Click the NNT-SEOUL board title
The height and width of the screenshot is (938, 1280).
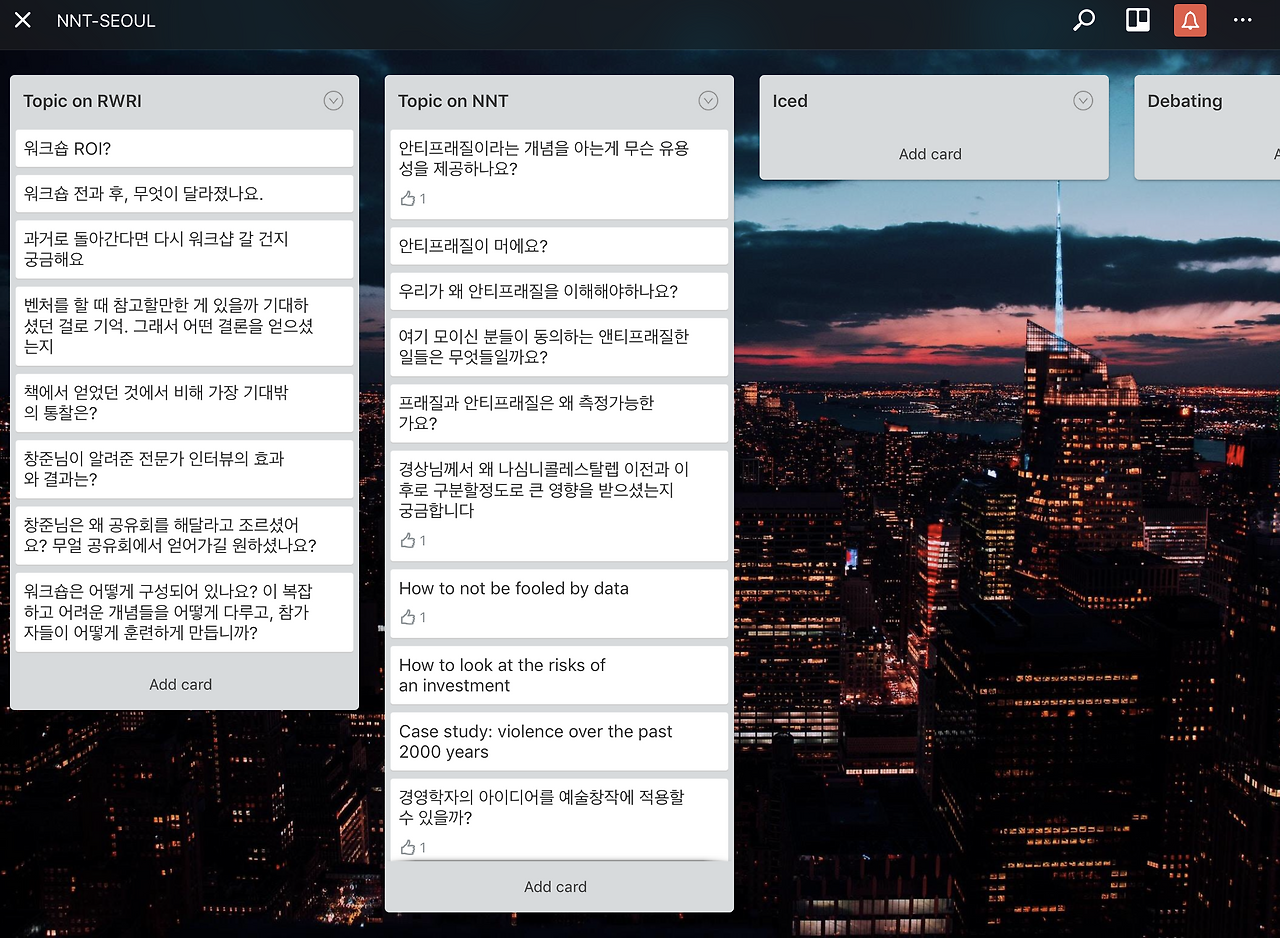(106, 20)
